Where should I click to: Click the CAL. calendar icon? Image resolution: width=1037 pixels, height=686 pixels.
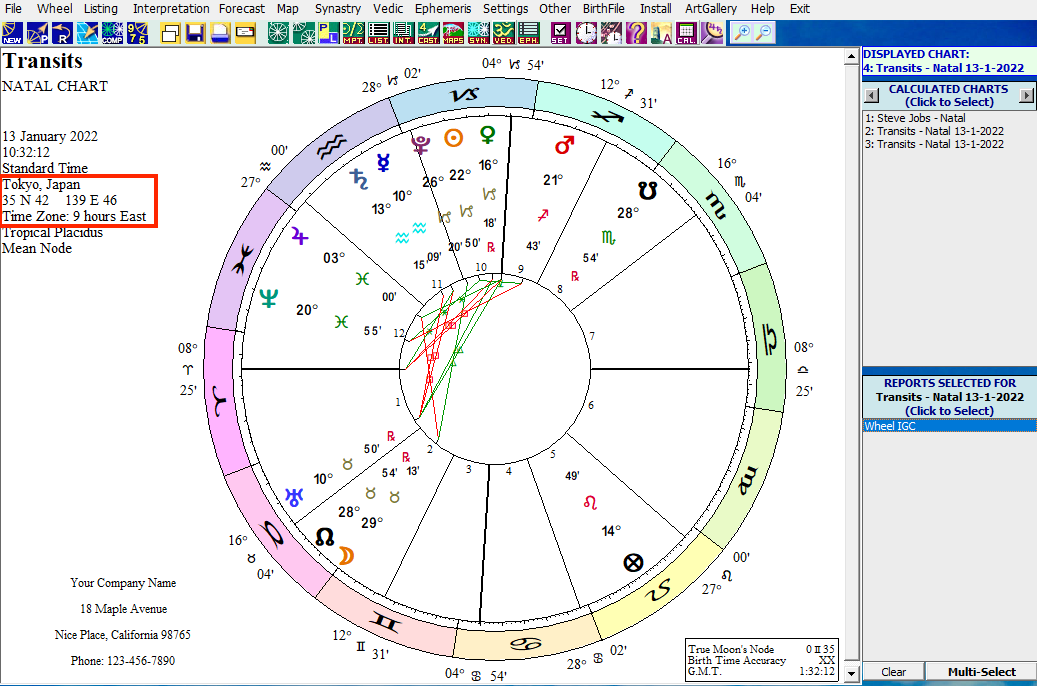pyautogui.click(x=686, y=33)
